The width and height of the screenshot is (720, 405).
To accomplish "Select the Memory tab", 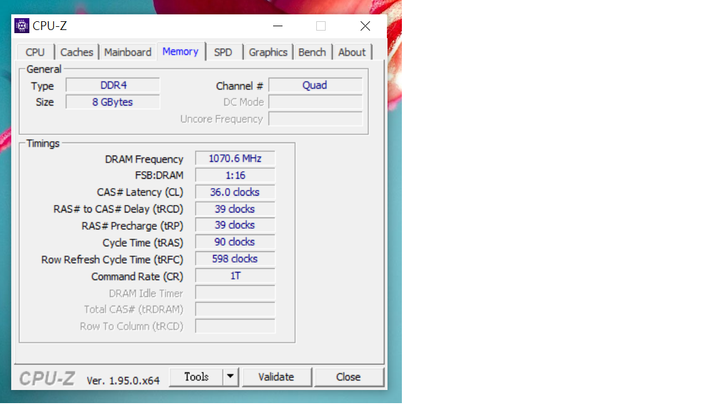I will [180, 51].
